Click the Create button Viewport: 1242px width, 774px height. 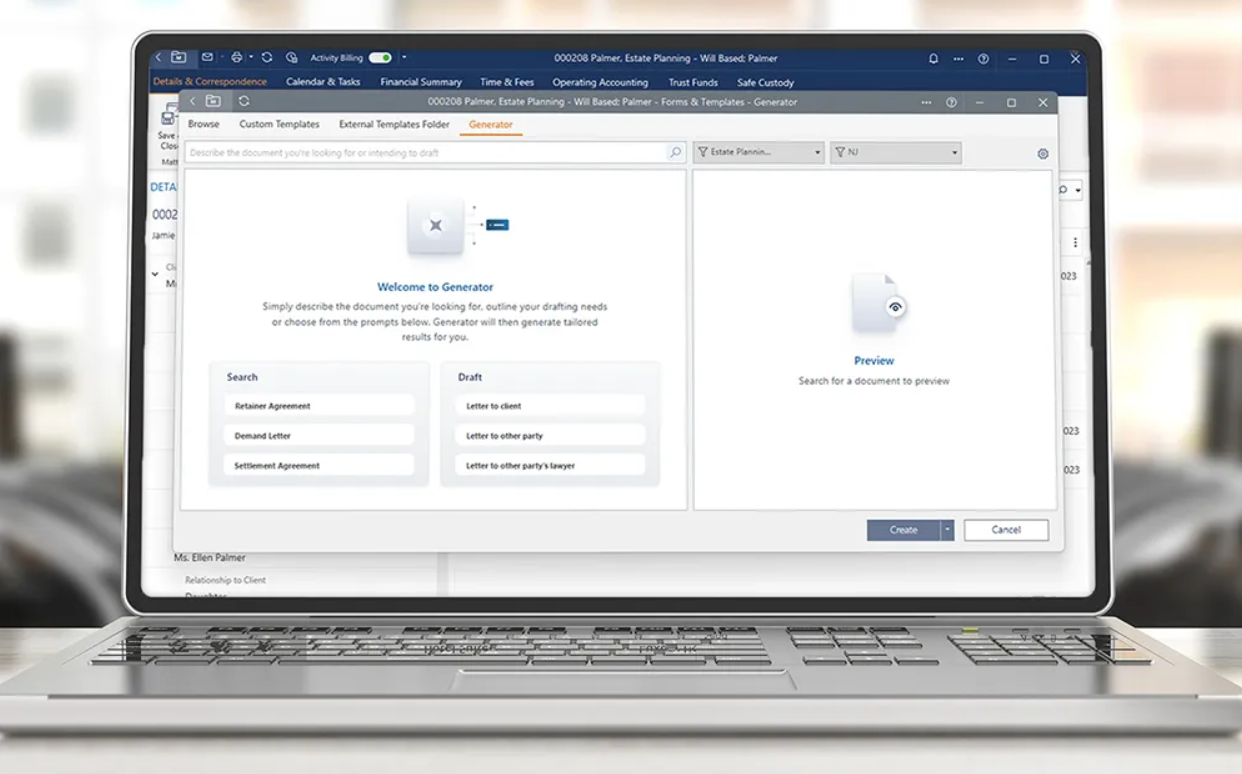903,530
